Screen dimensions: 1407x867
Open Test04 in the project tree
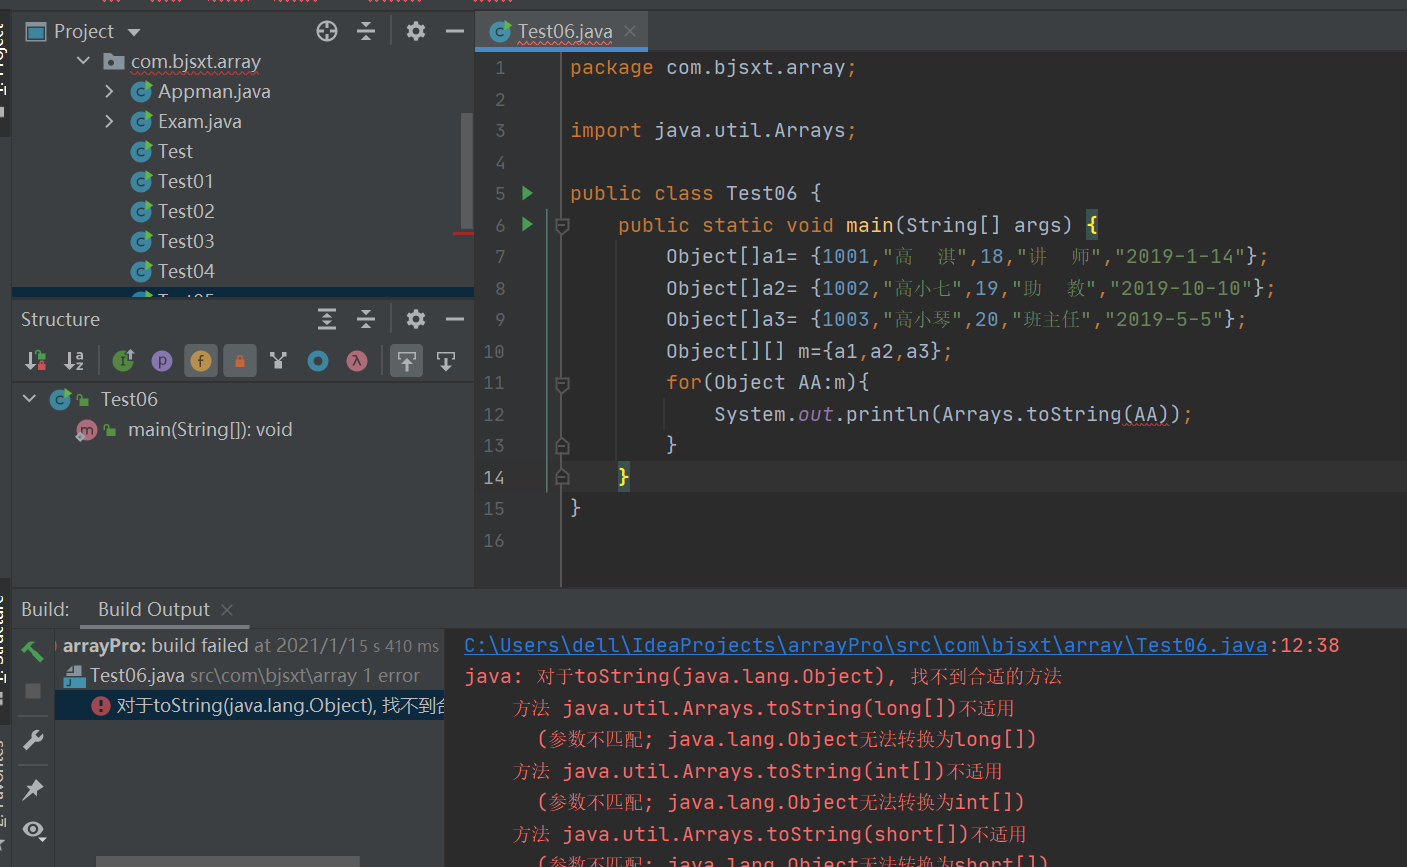click(186, 271)
